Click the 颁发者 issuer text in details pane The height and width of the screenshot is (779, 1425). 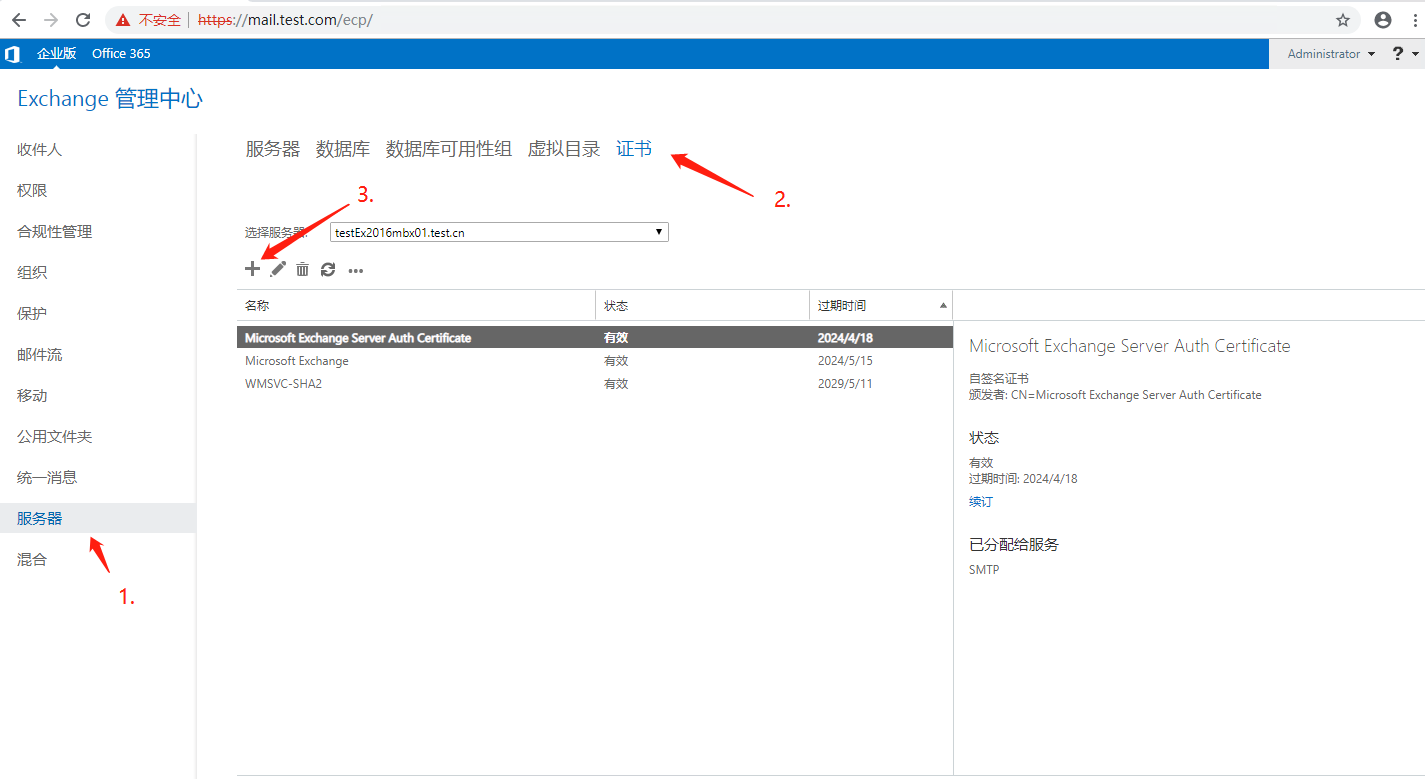[x=1115, y=395]
